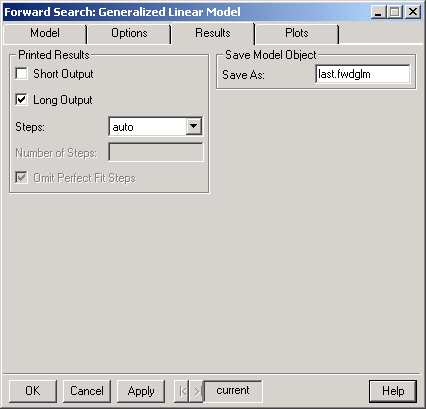Viewport: 426px width, 409px height.
Task: Toggle Omit Perfect Fit Steps checkbox
Action: [x=22, y=178]
